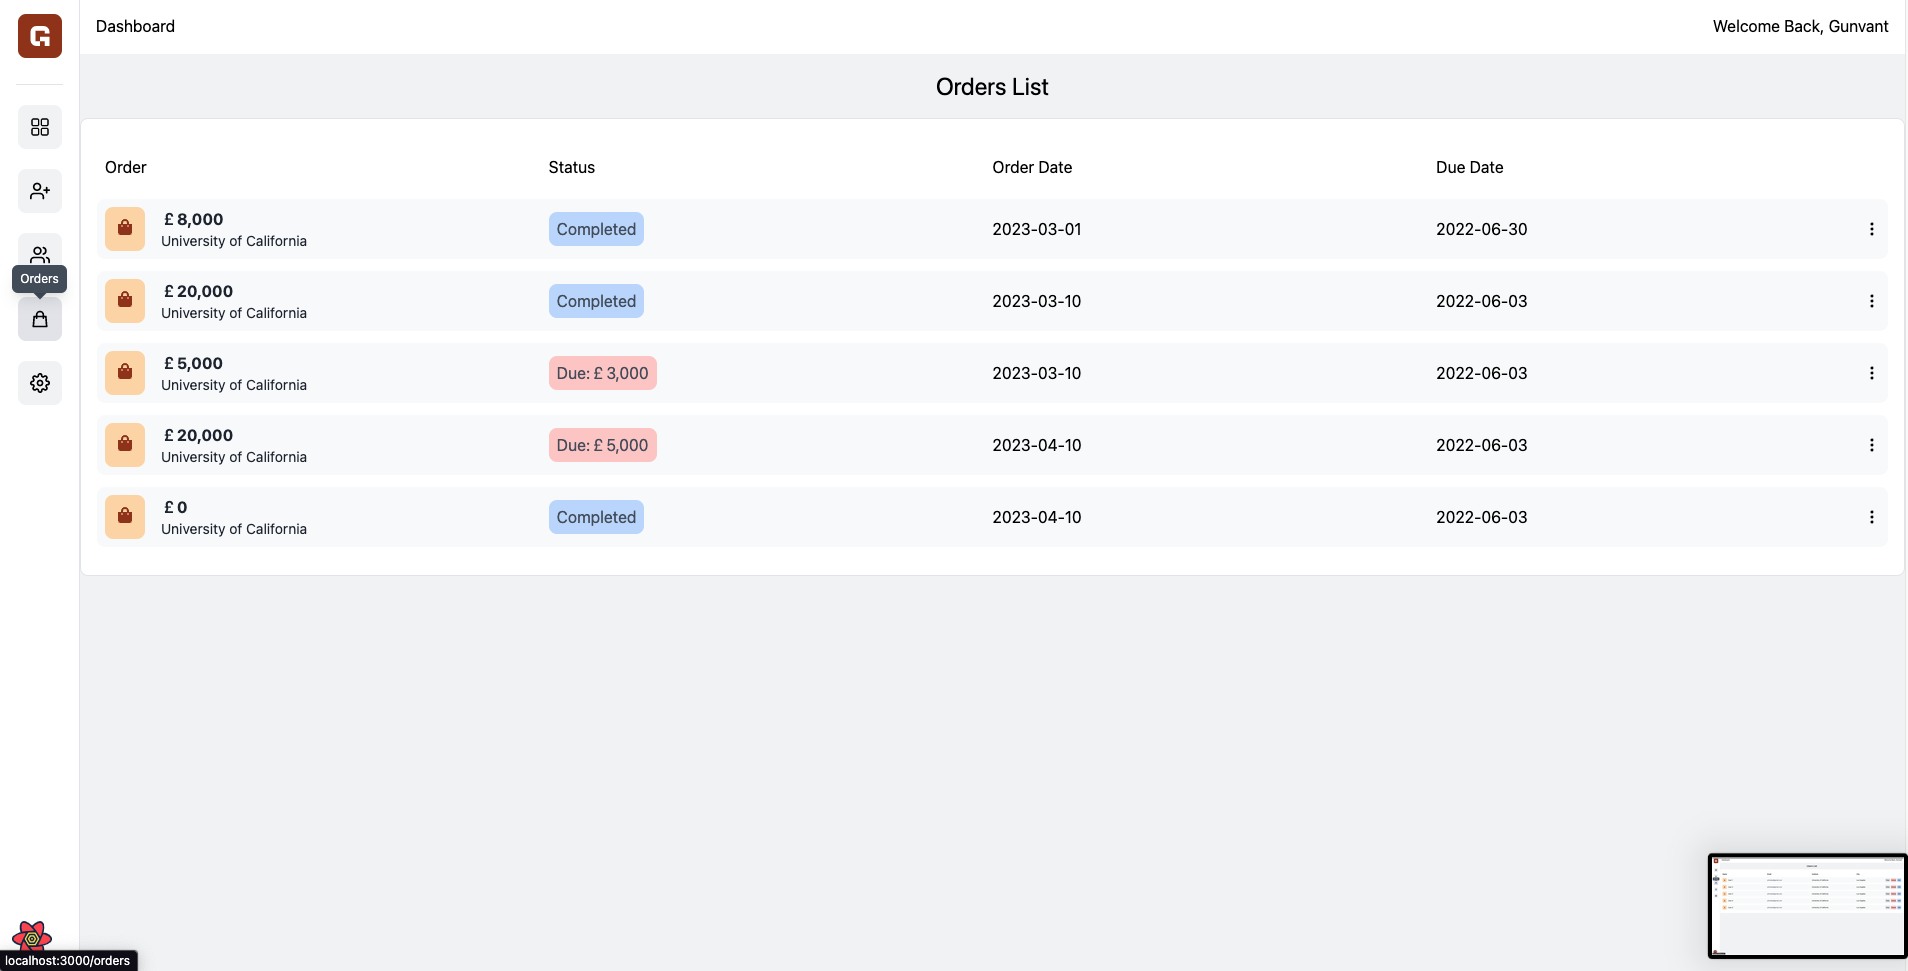Click the £5,000 order amount
The height and width of the screenshot is (971, 1908).
[x=193, y=363]
